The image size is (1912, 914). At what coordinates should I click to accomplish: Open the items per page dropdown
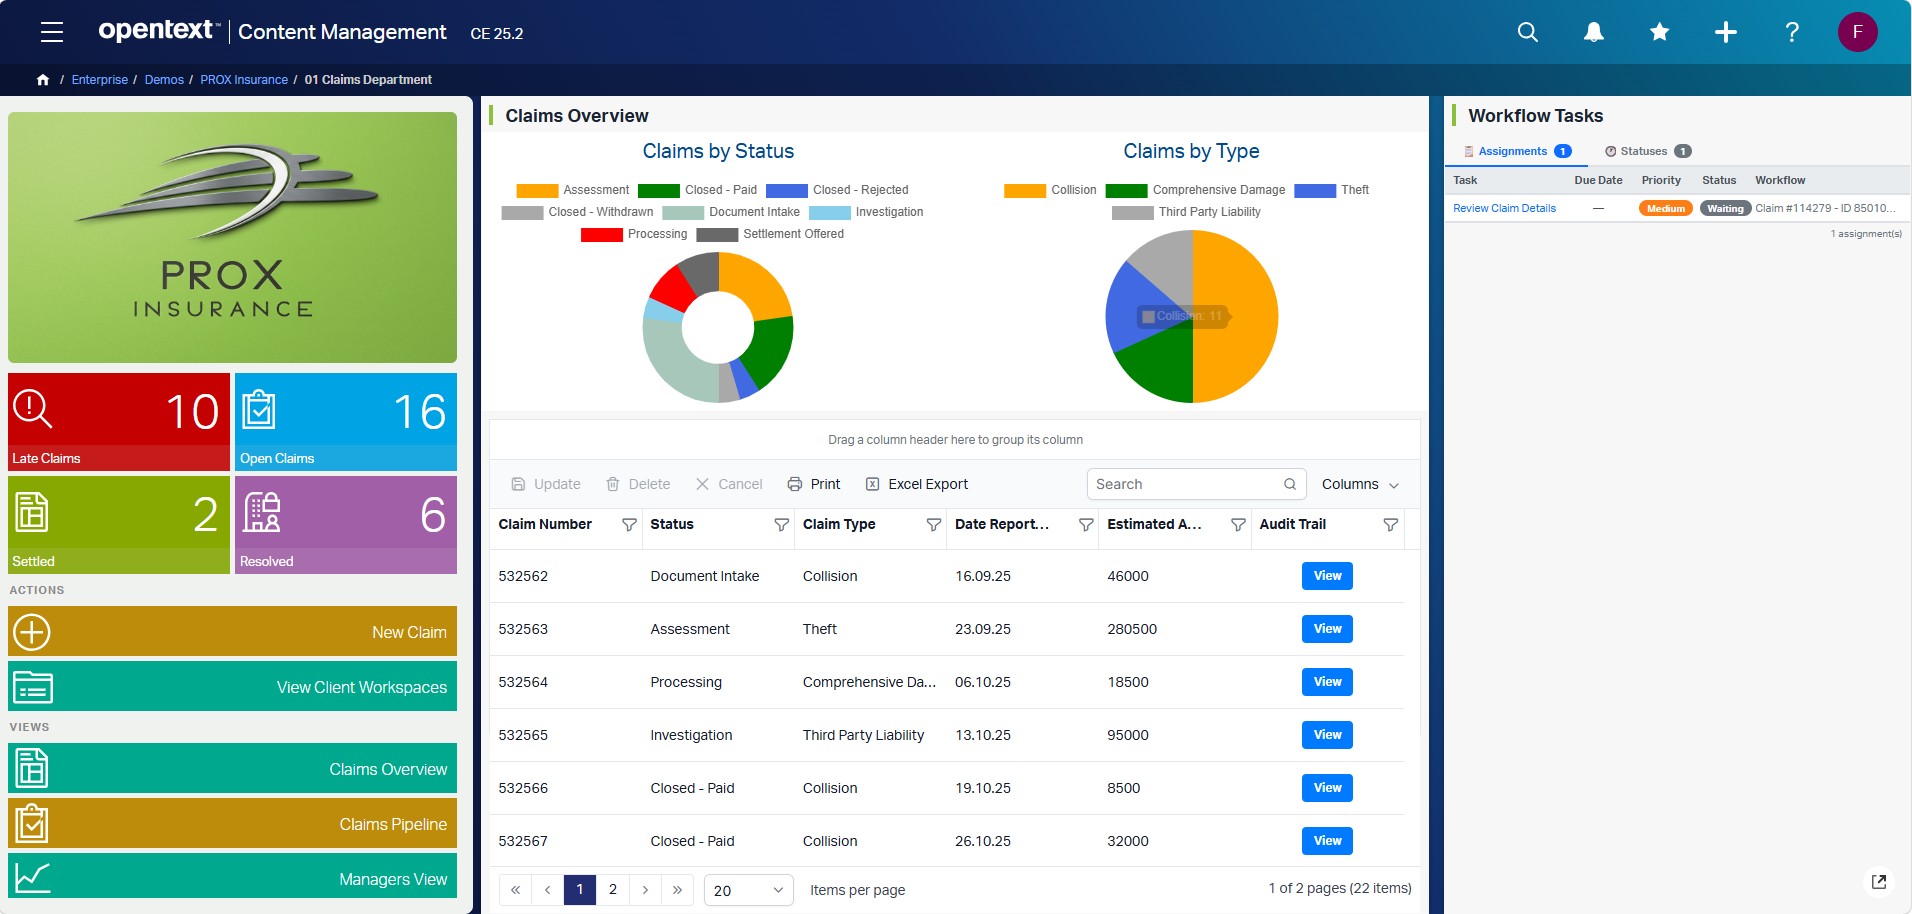749,890
